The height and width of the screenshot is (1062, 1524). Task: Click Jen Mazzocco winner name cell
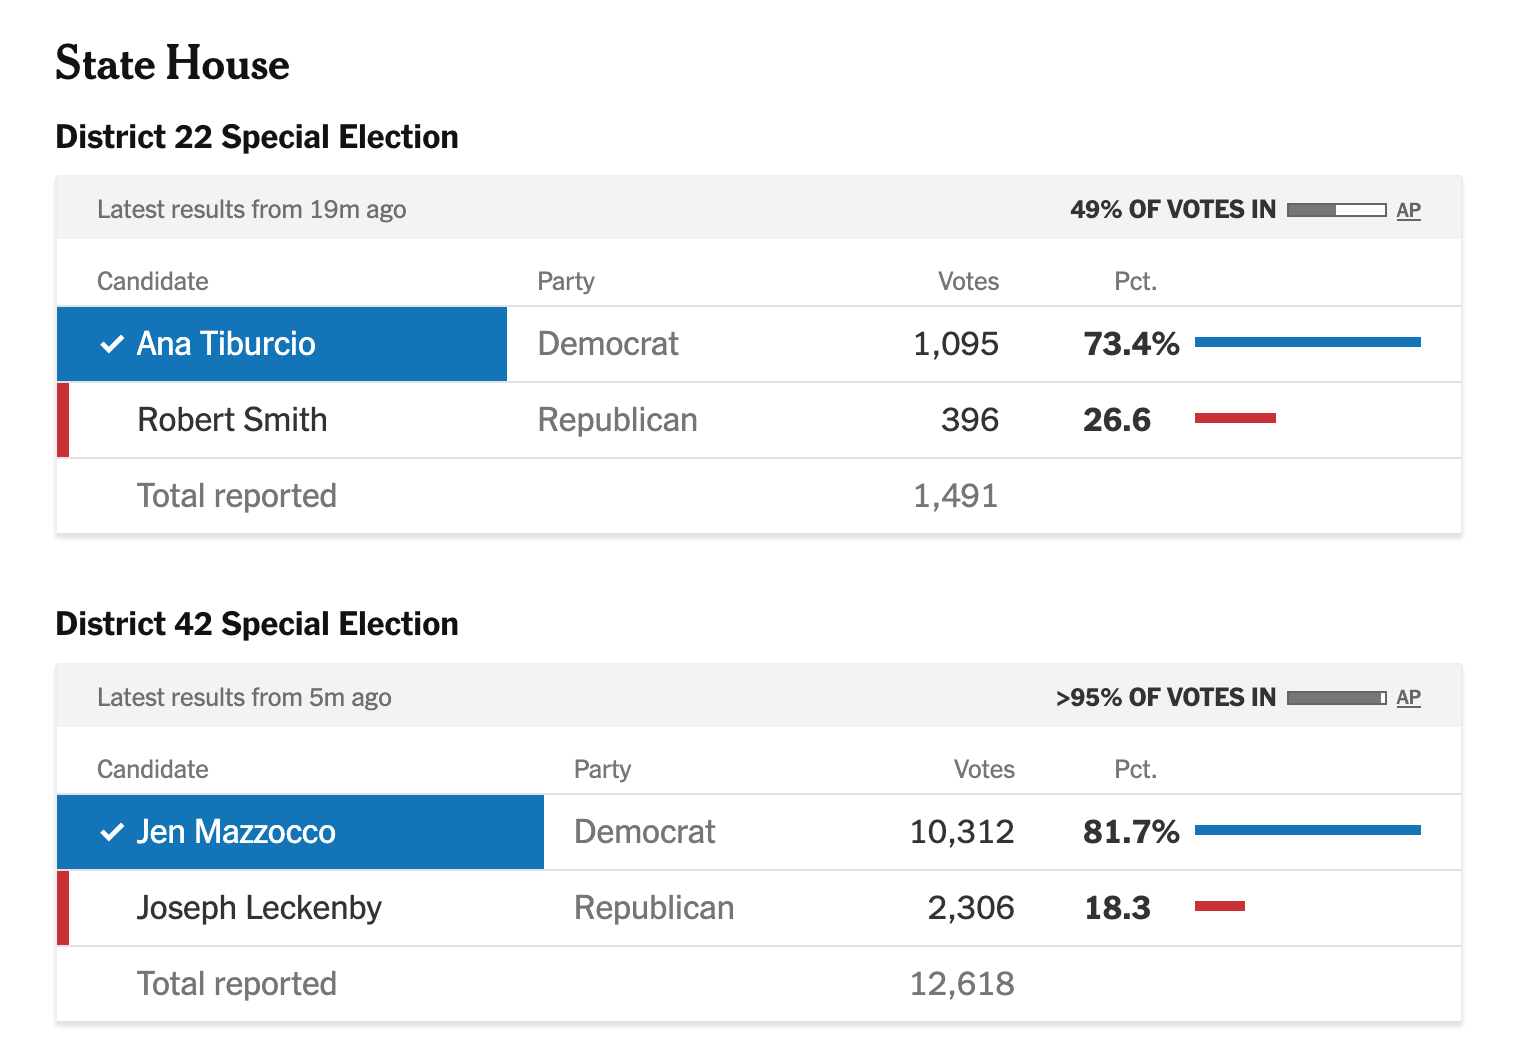tap(300, 832)
